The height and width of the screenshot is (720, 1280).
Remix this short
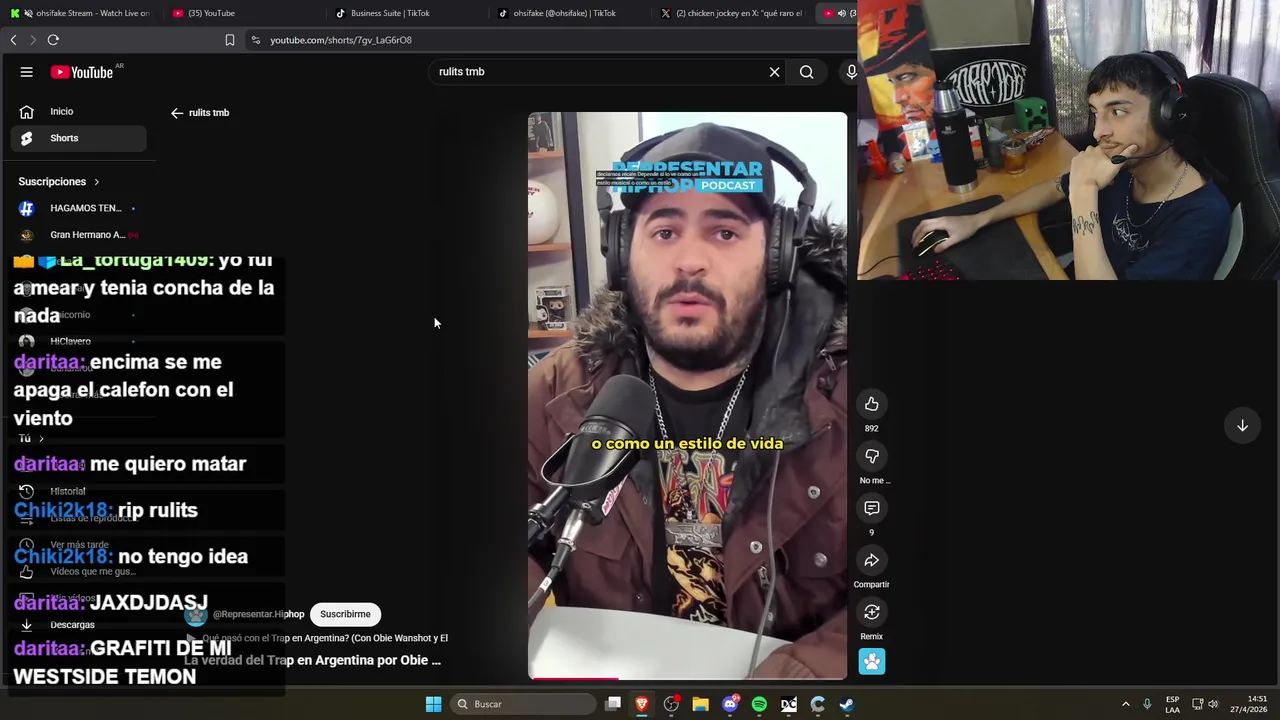[x=872, y=612]
